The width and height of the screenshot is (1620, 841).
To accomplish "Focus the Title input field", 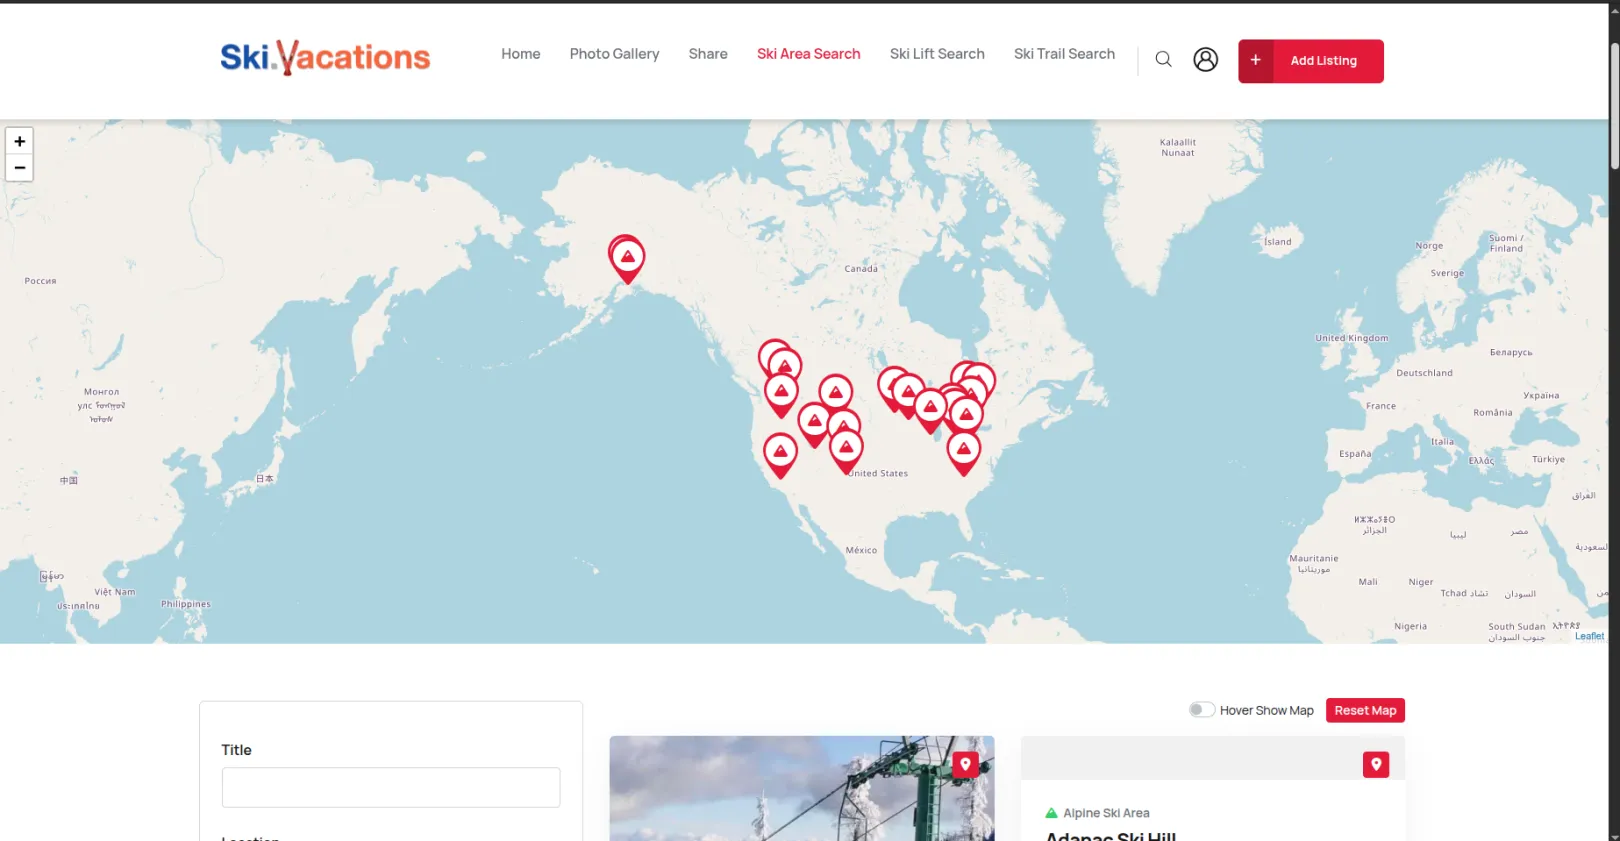I will (391, 787).
